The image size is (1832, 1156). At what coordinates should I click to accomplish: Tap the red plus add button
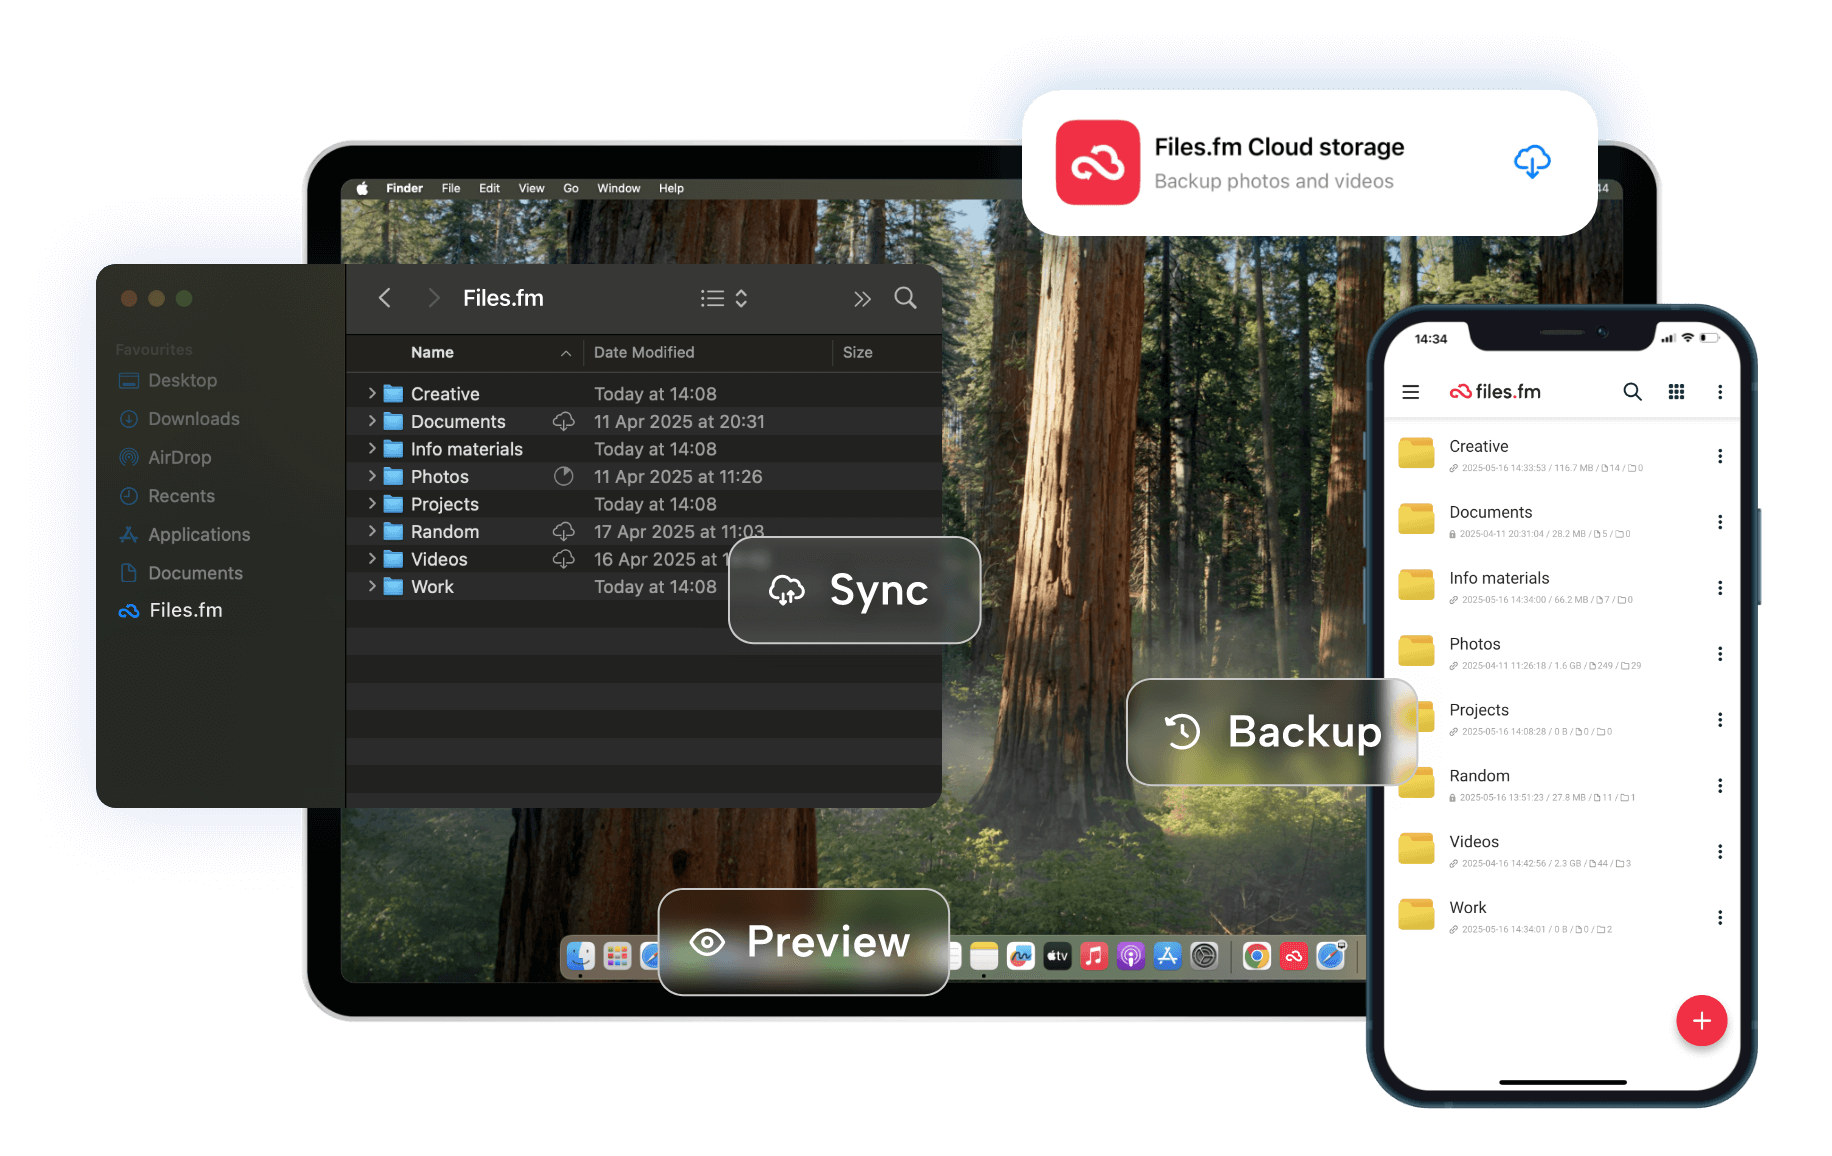pos(1701,1021)
